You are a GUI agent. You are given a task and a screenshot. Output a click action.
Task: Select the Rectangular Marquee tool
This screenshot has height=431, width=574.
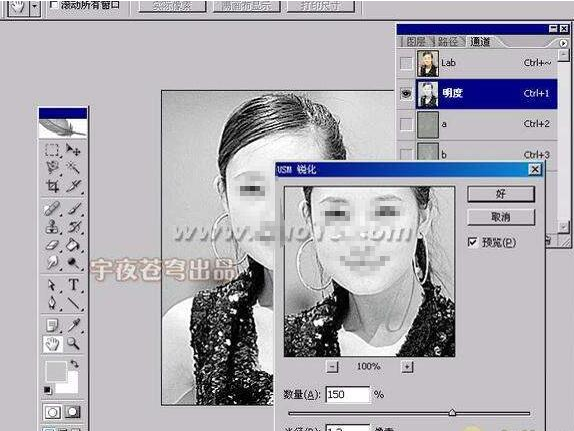point(52,150)
